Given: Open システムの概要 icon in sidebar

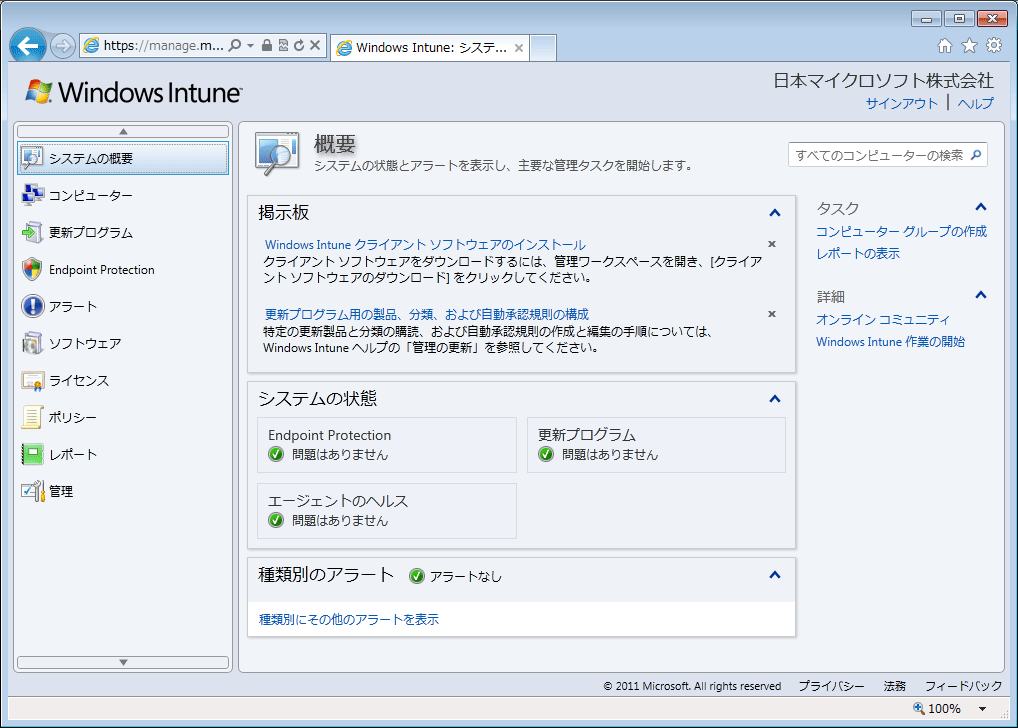Looking at the screenshot, I should pos(32,158).
